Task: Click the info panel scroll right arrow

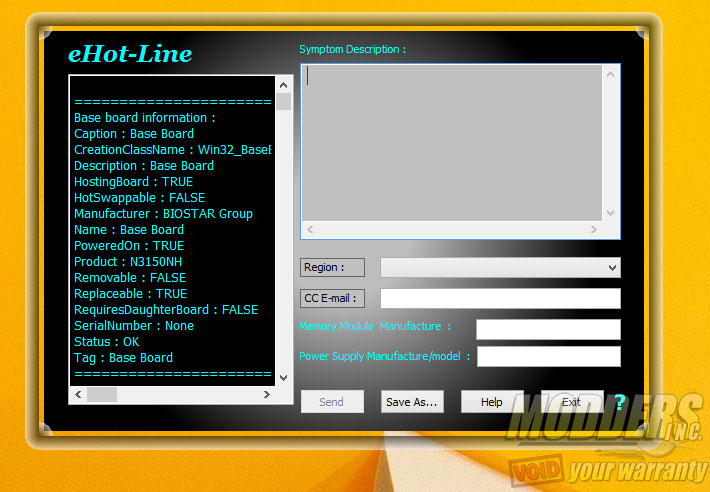Action: pos(267,395)
